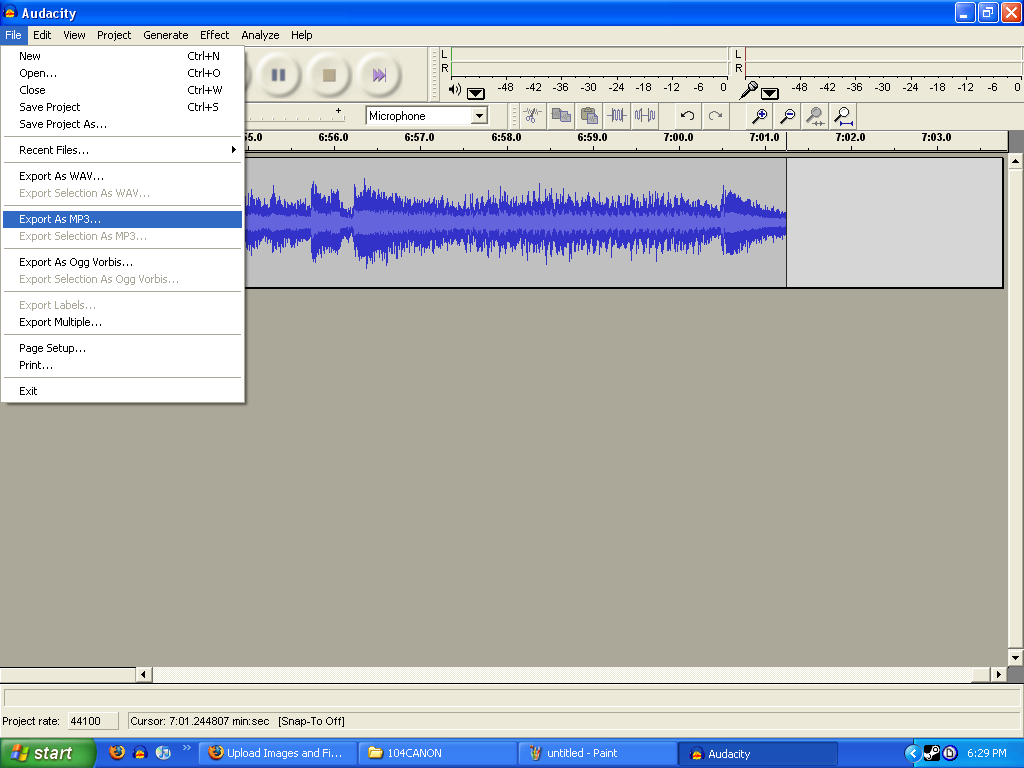The height and width of the screenshot is (768, 1024).
Task: Select Save Project in File menu
Action: click(x=123, y=106)
